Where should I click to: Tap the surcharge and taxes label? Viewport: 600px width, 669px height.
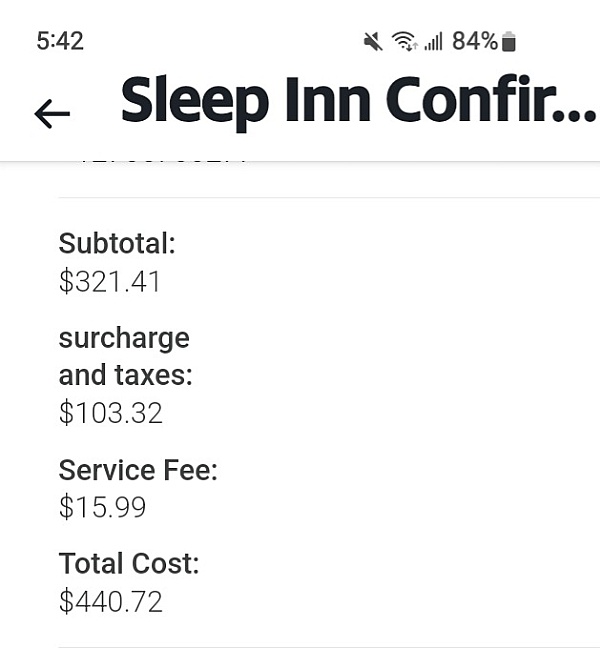coord(125,356)
